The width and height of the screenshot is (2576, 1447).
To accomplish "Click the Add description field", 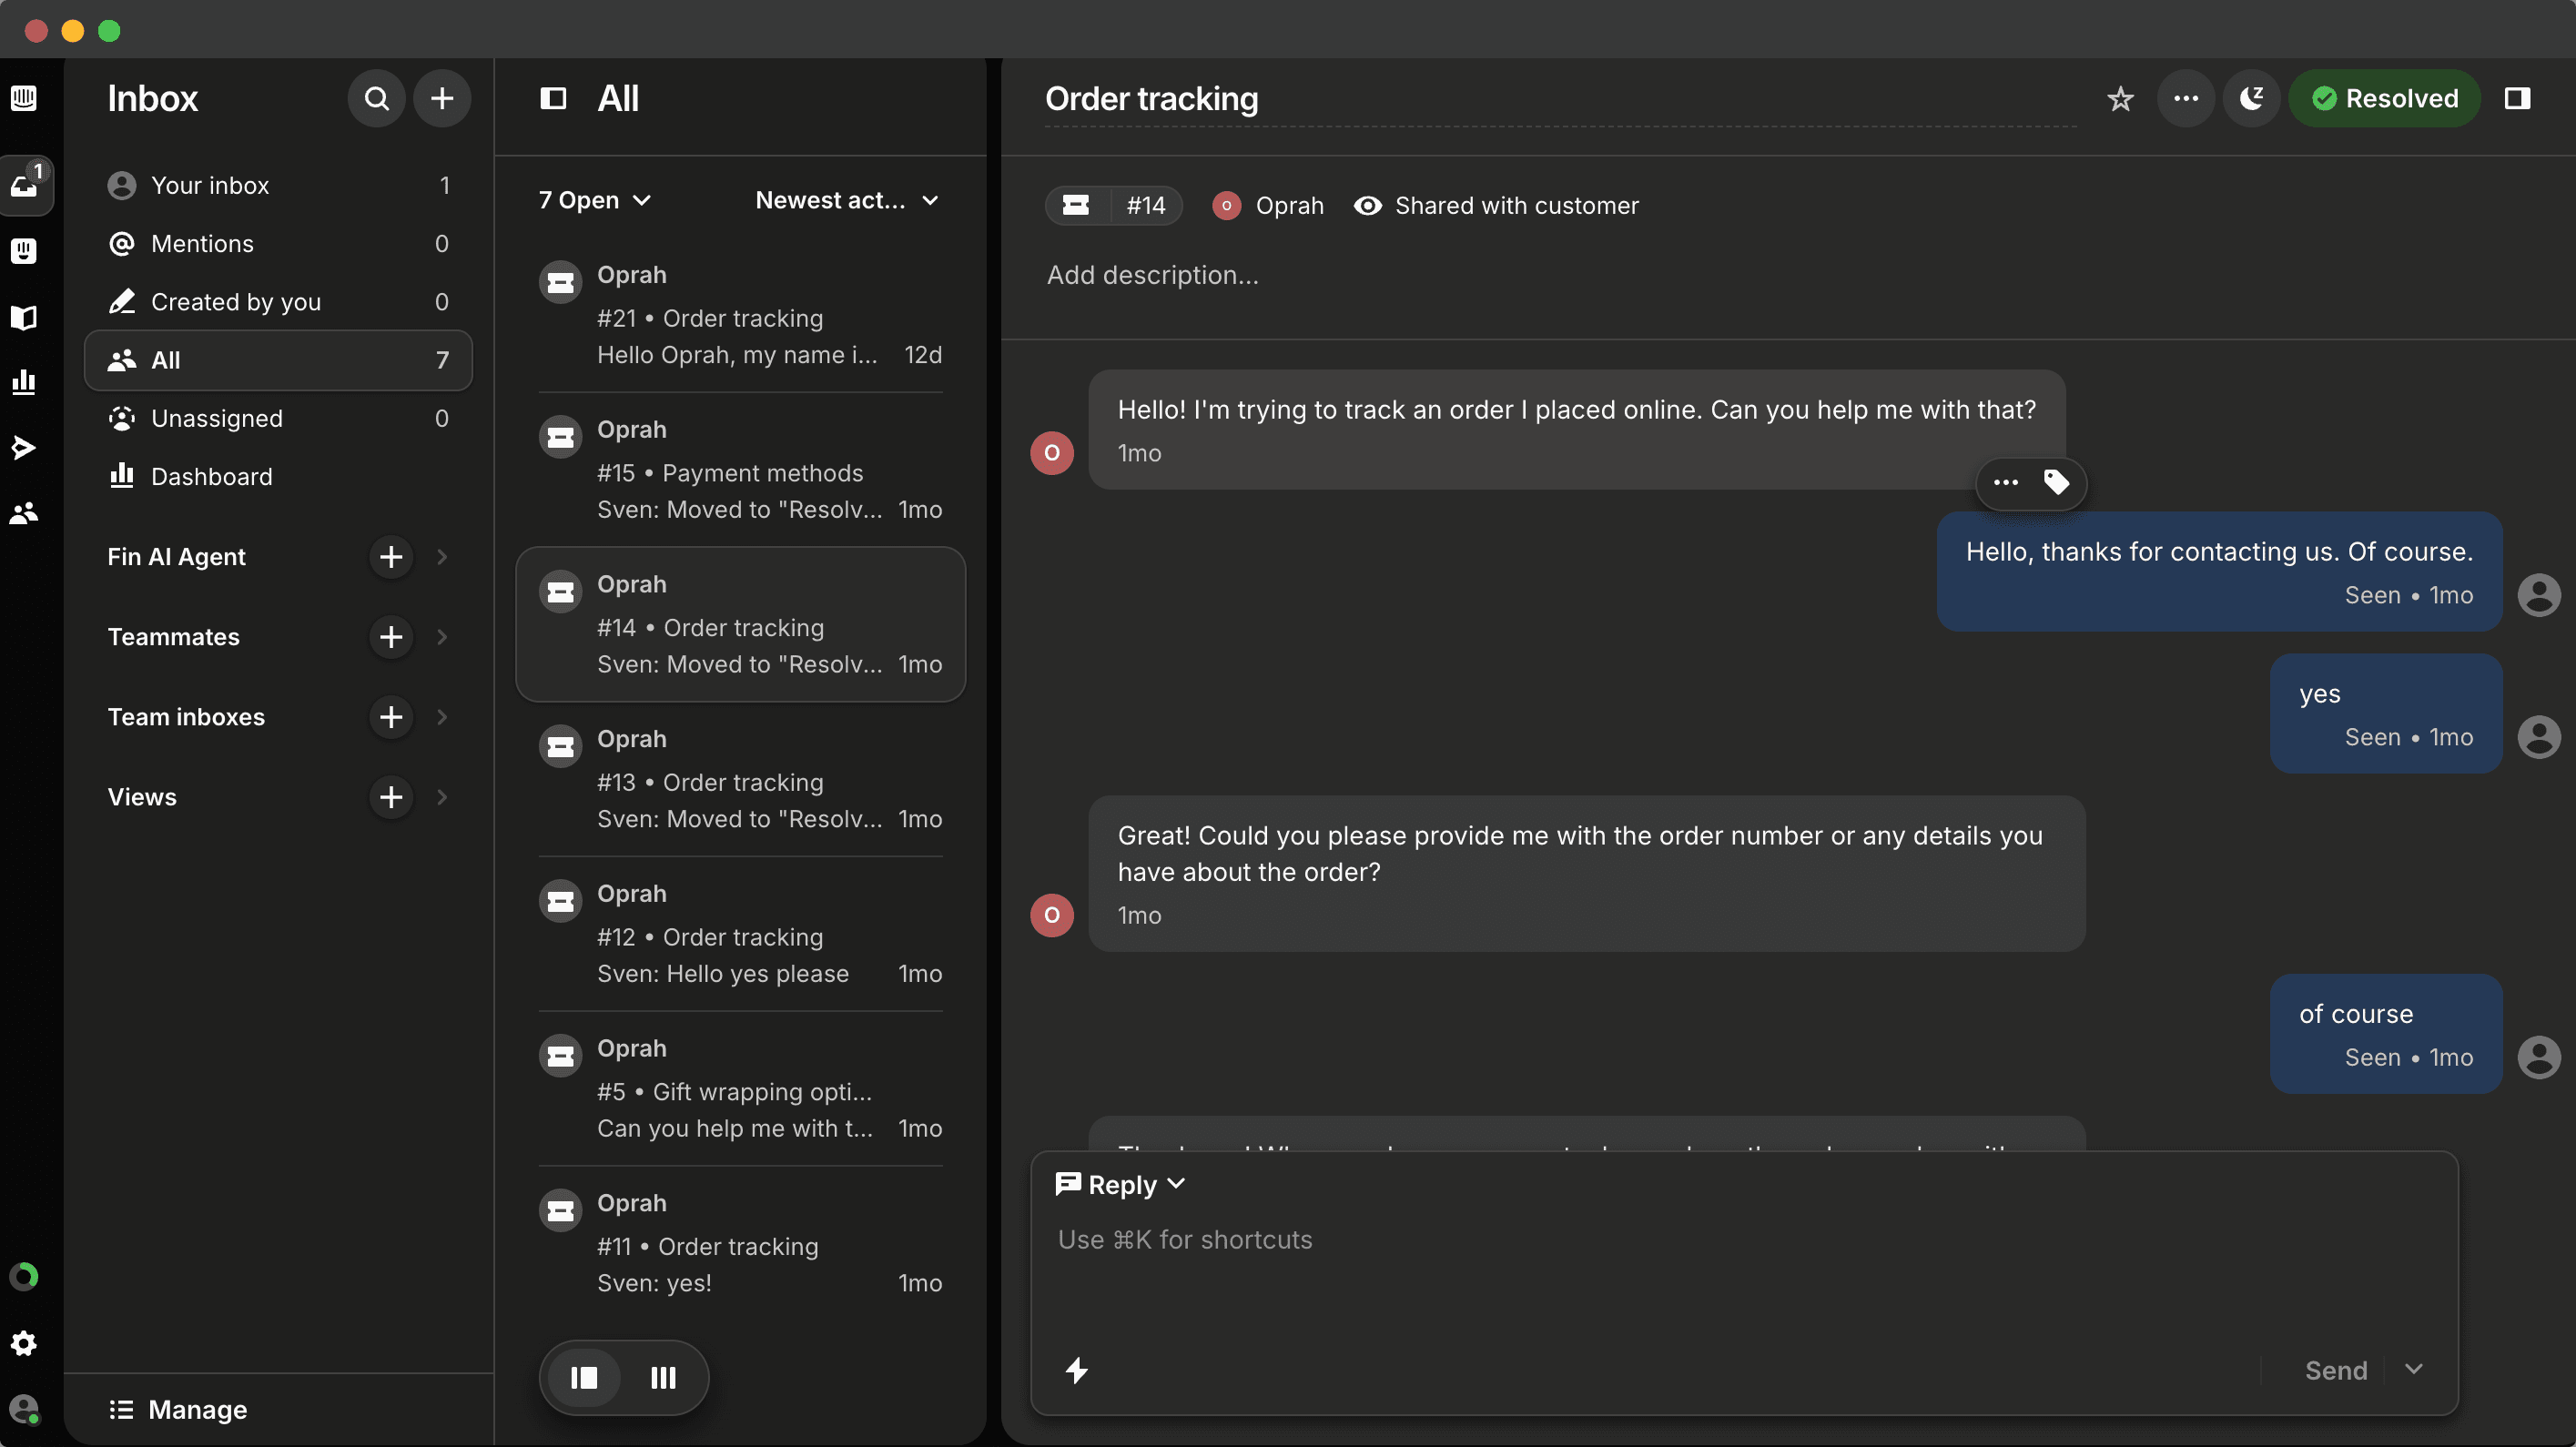I will point(1152,275).
